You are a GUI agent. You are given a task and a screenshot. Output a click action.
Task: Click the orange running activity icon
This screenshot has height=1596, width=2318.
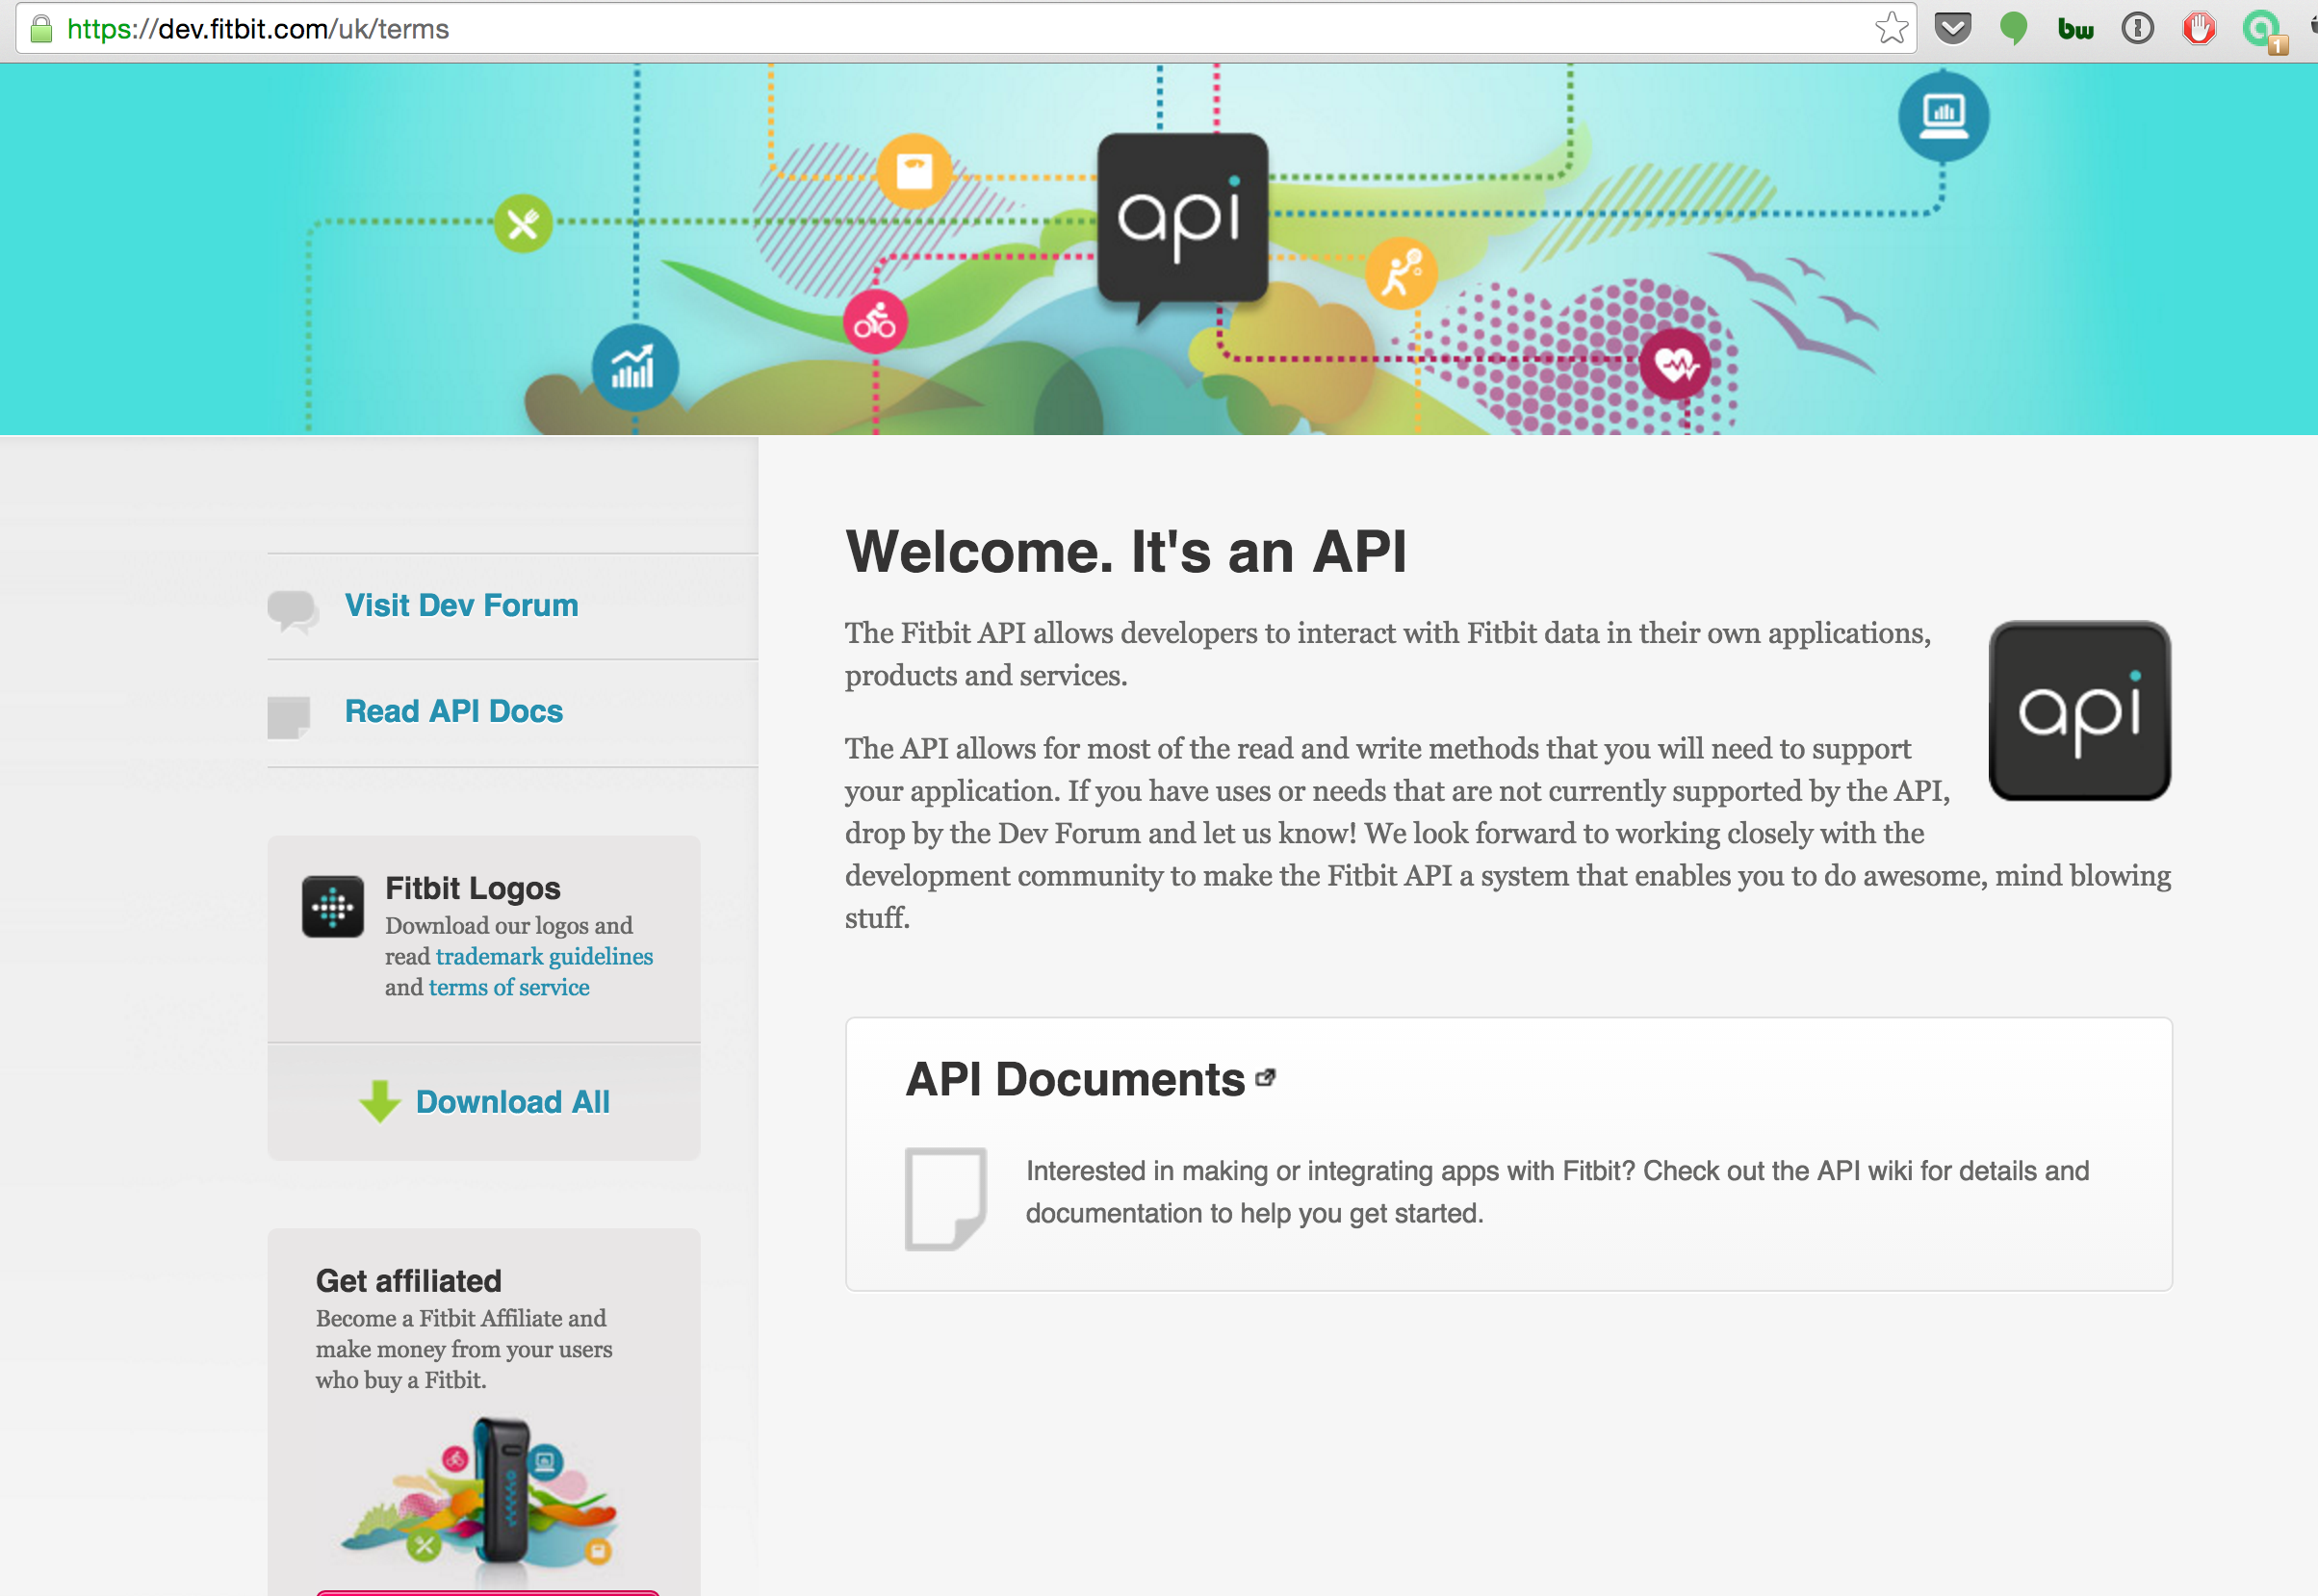[1402, 273]
